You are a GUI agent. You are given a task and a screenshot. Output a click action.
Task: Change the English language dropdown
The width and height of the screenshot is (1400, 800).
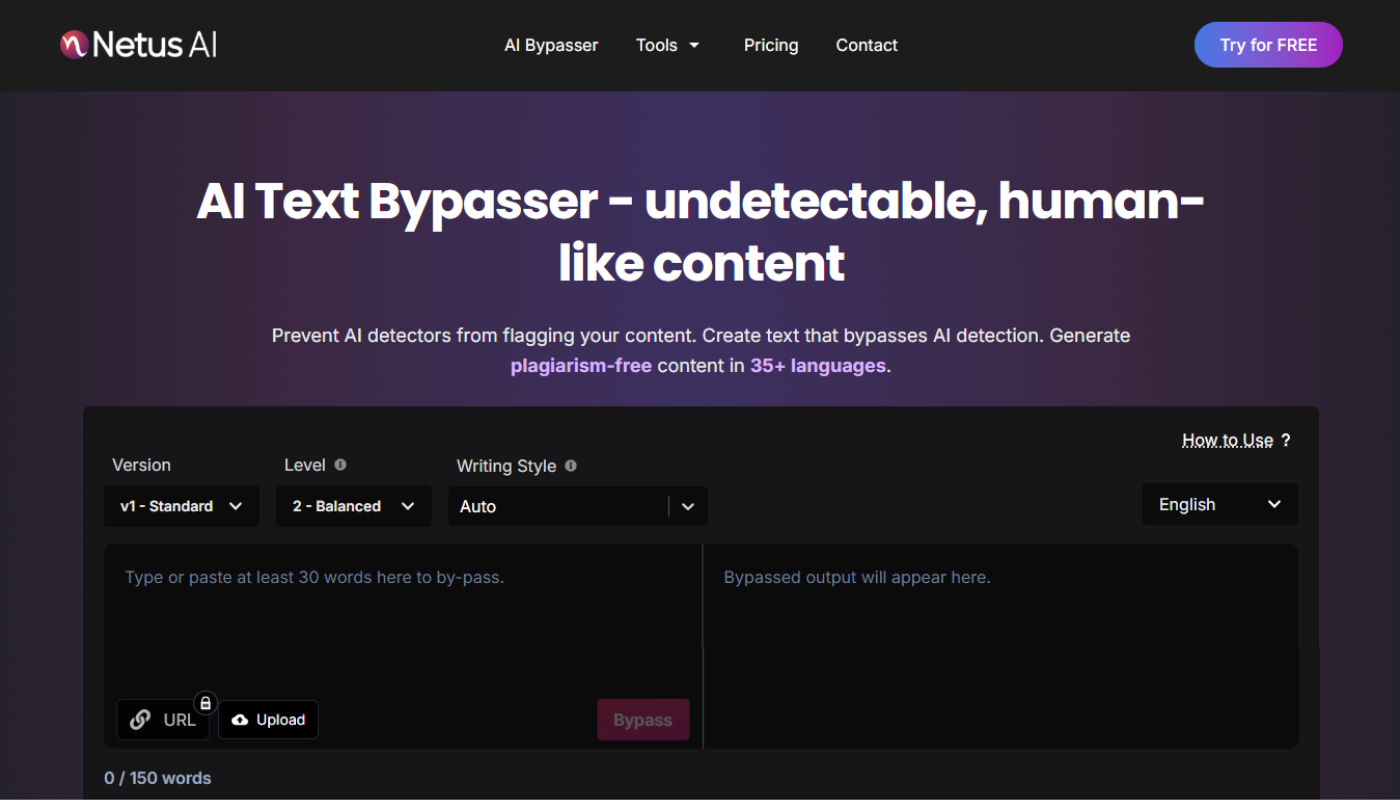click(1219, 505)
